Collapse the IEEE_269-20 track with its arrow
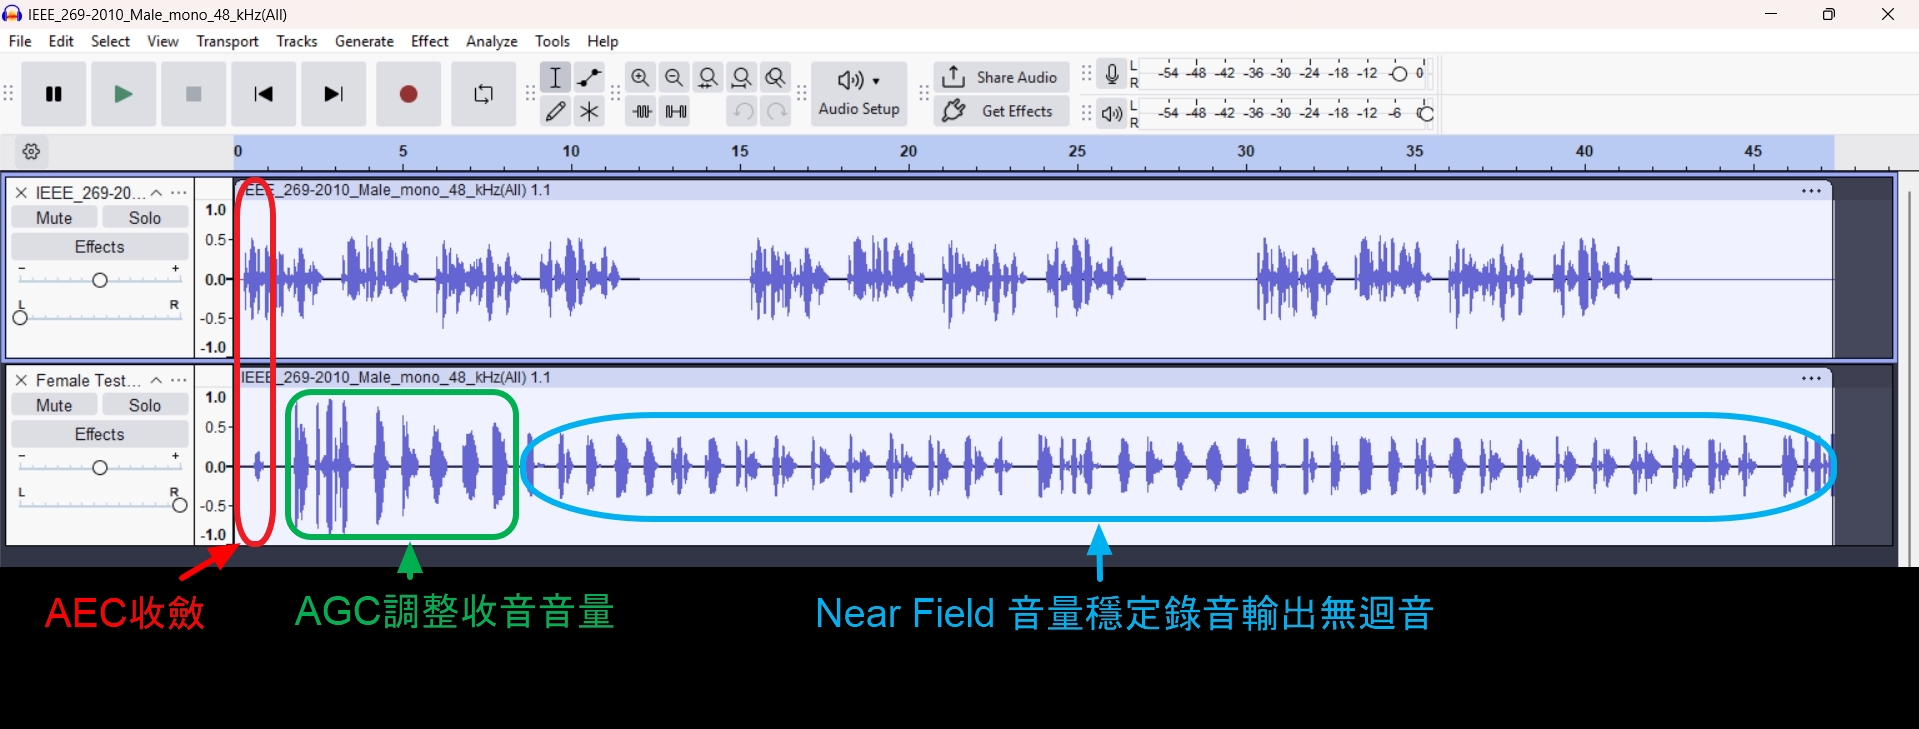Screen dimensions: 1919x729 click(156, 192)
